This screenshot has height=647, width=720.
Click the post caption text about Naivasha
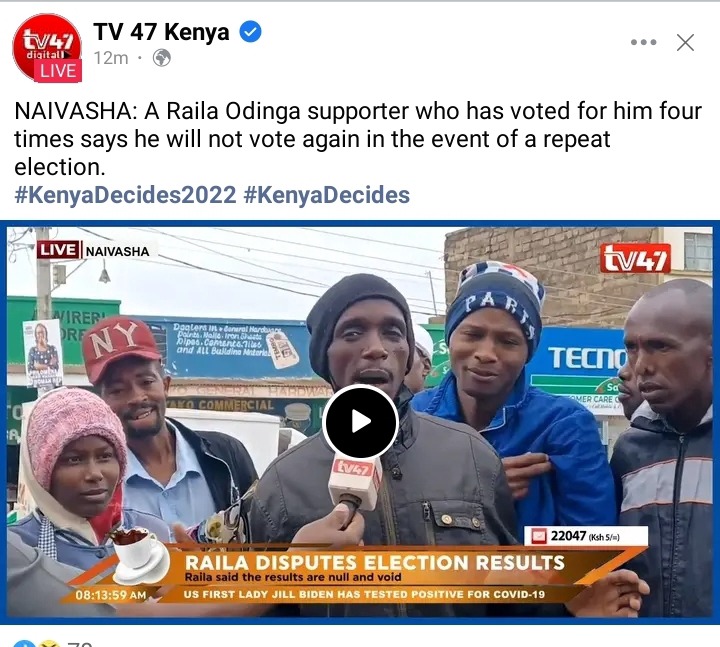[x=358, y=139]
